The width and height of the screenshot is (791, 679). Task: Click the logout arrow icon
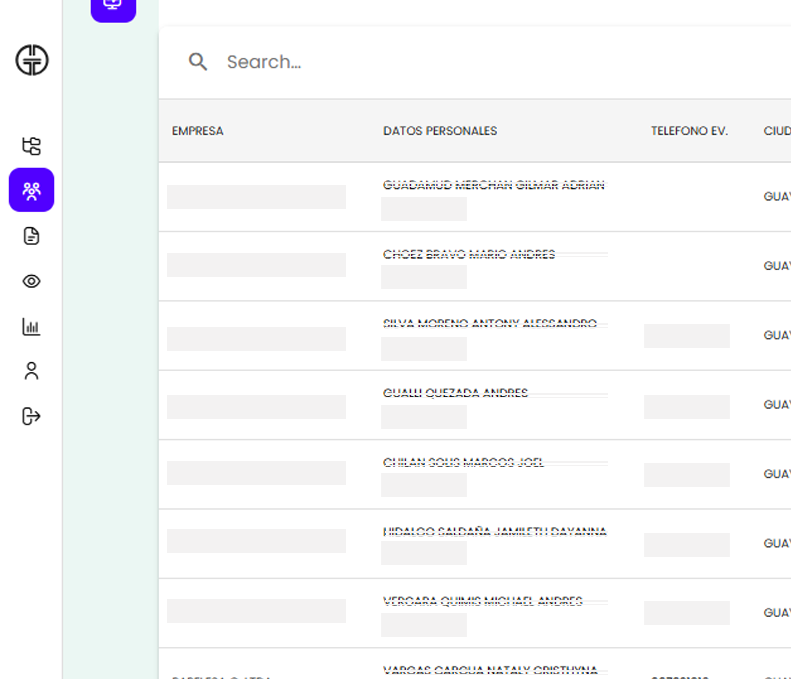coord(32,416)
